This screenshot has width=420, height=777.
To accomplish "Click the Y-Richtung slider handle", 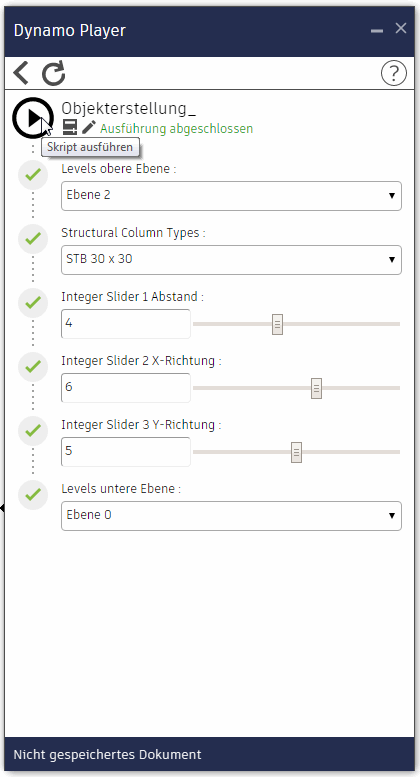I will [296, 452].
